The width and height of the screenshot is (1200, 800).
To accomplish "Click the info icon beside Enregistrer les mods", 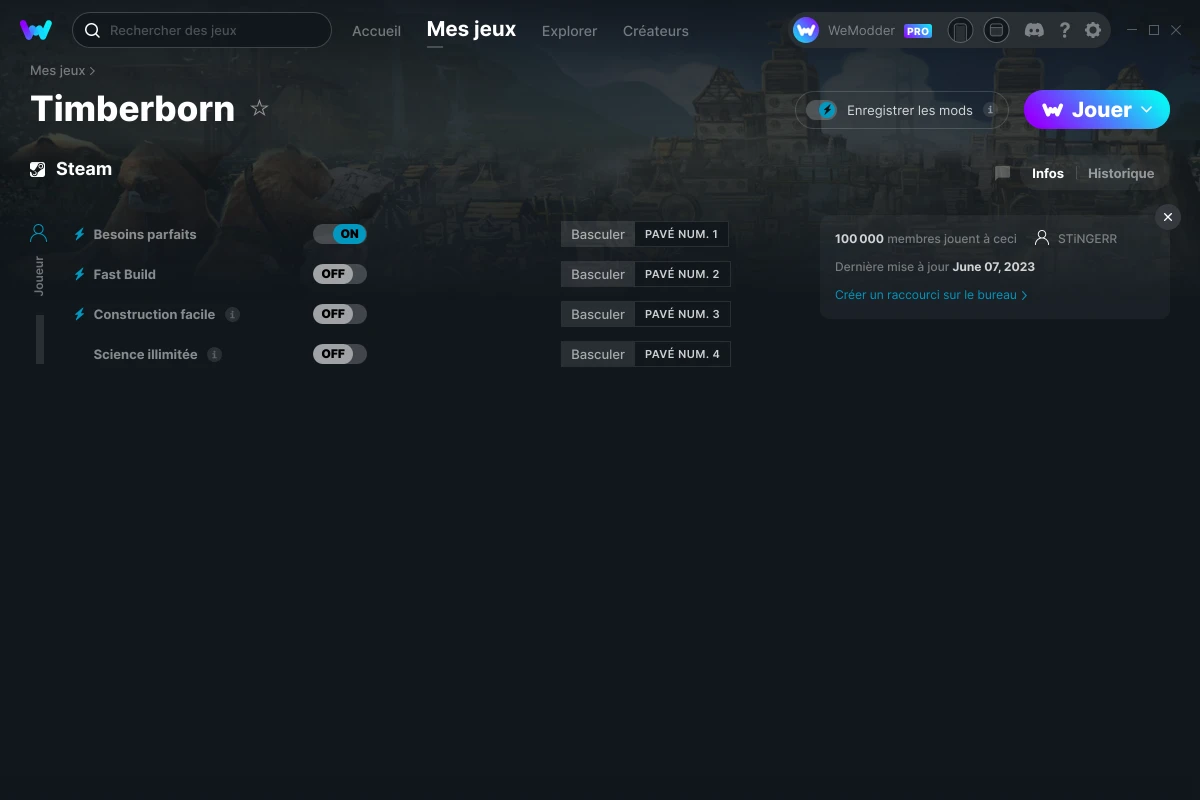I will point(990,110).
